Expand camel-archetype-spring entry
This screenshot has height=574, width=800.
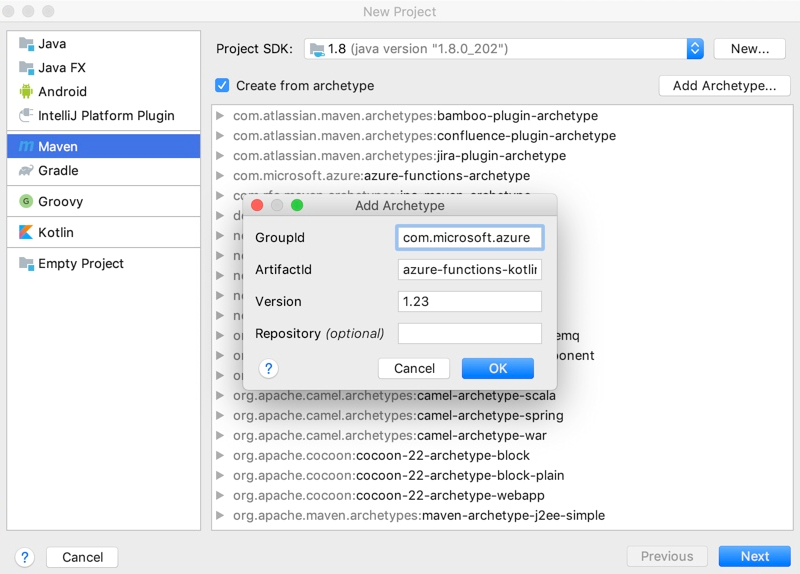220,415
